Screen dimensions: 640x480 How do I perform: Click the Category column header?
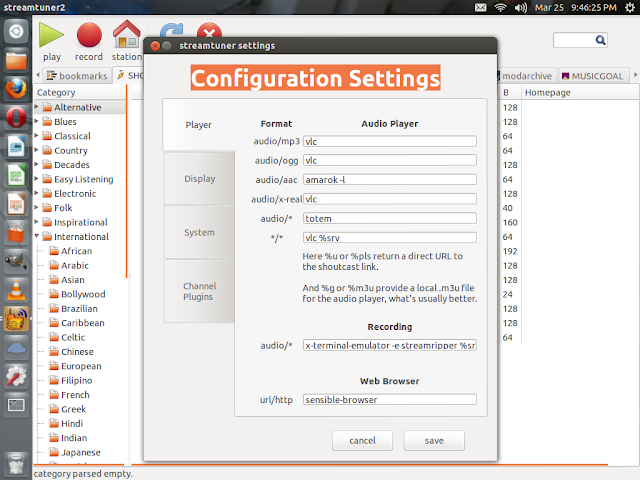tap(80, 92)
